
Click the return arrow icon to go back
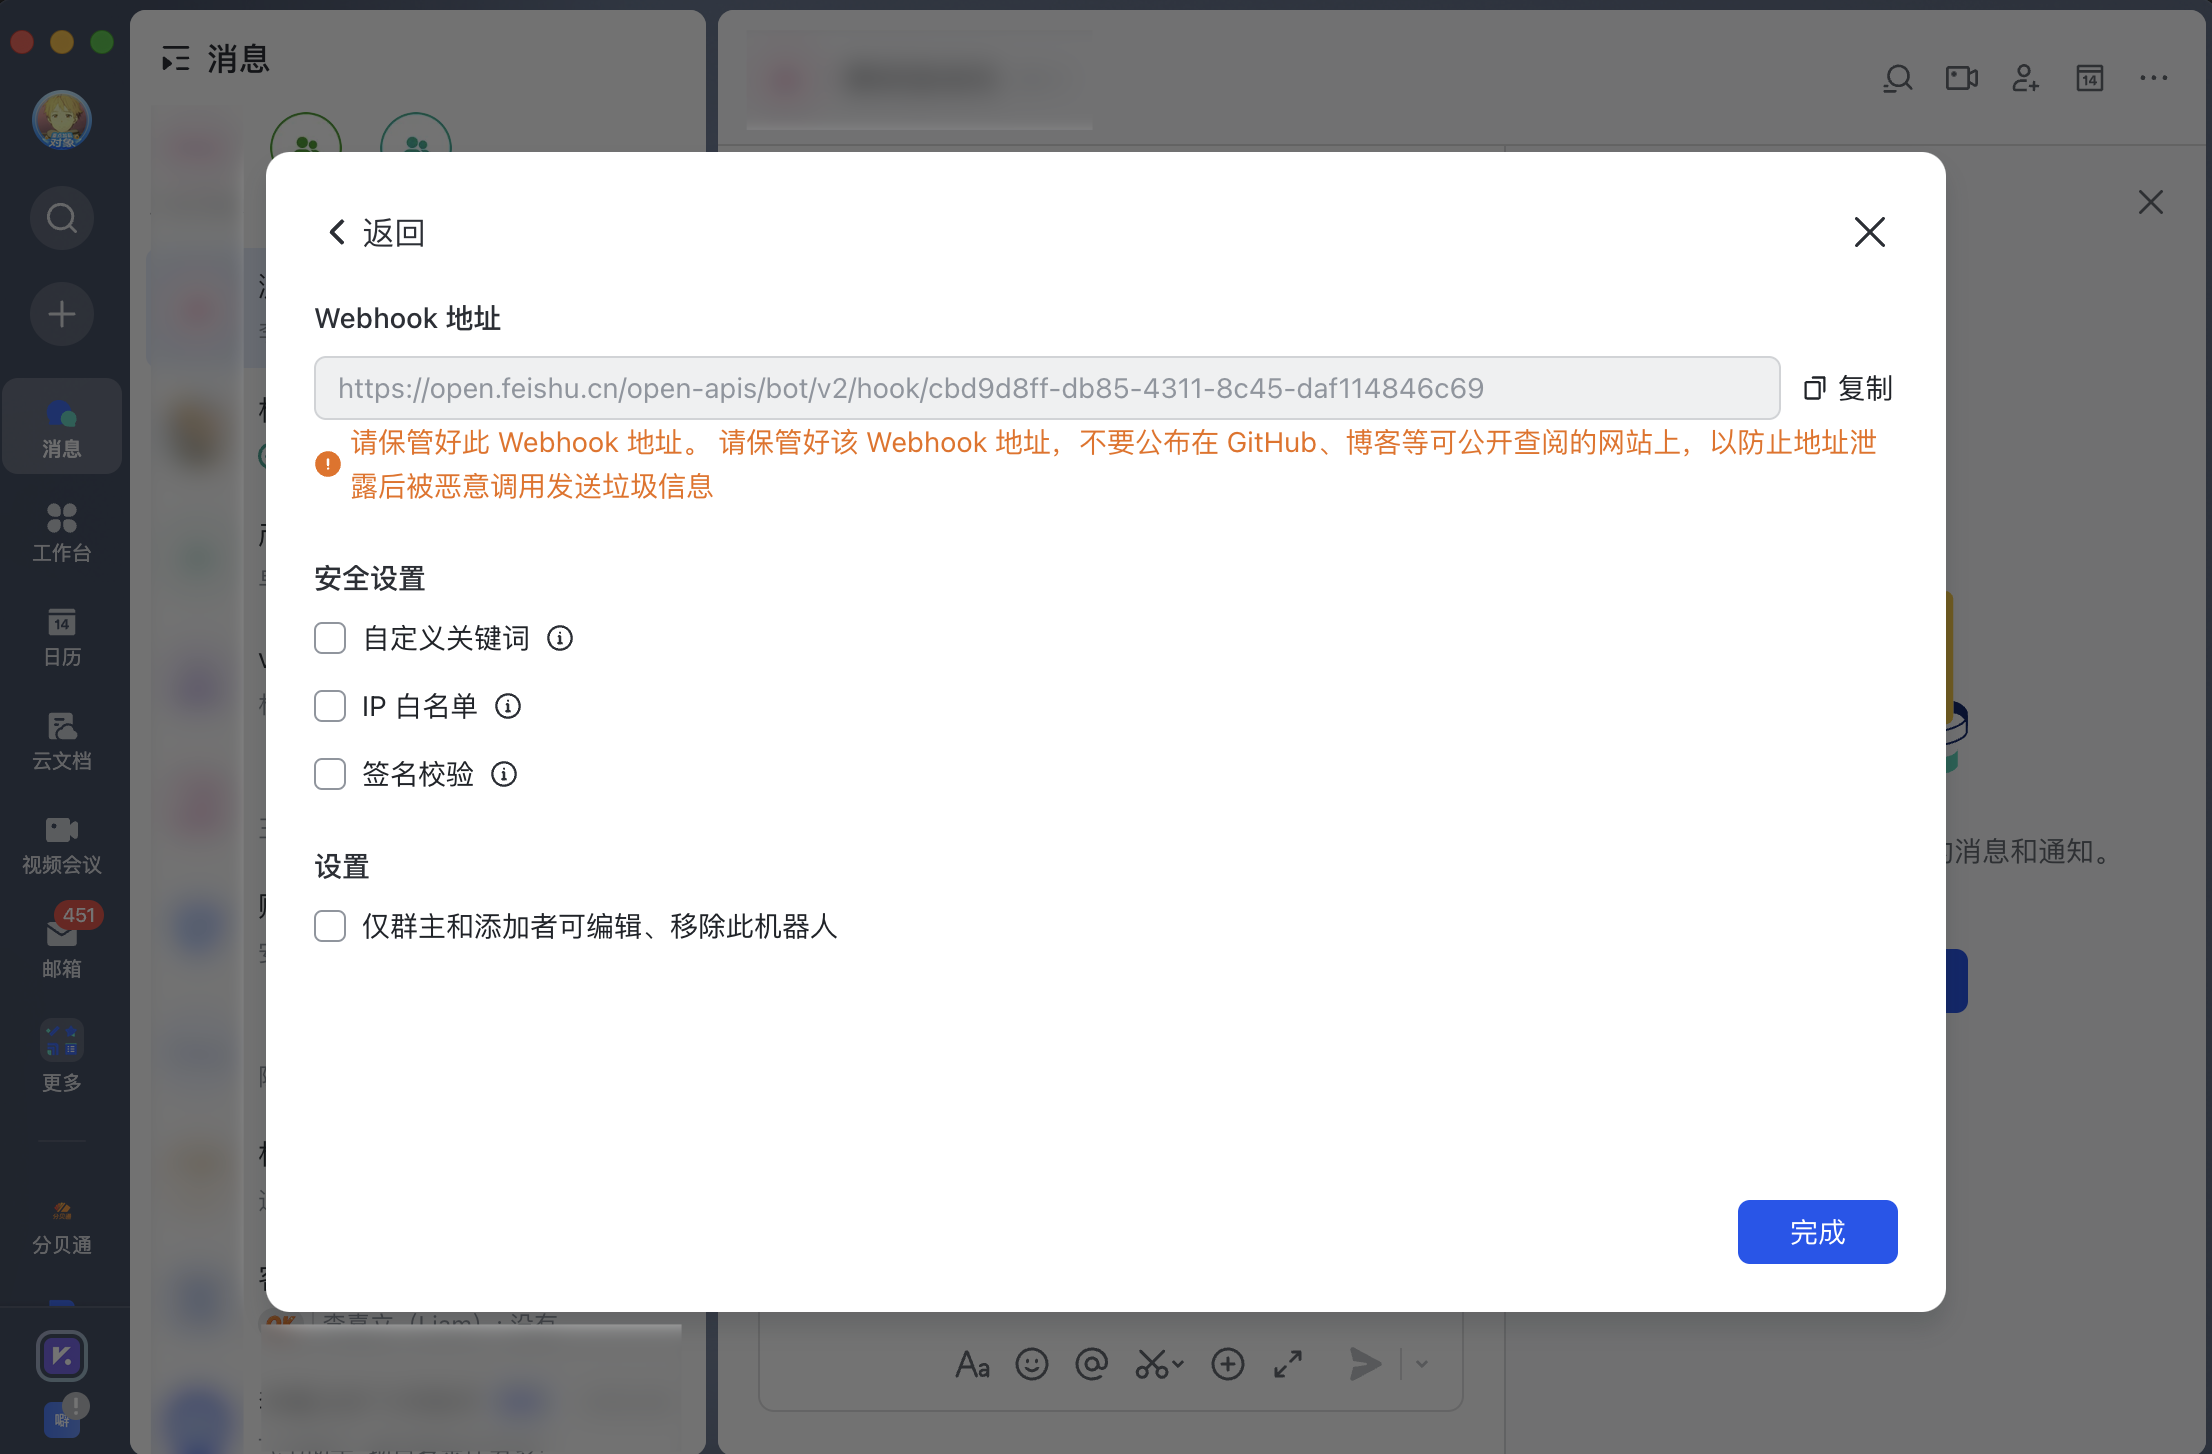[334, 232]
